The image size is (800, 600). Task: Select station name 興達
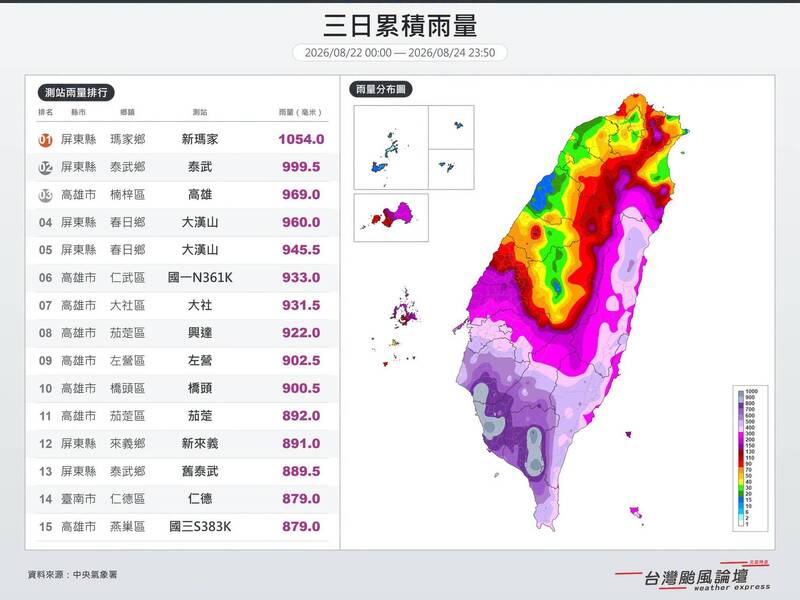(199, 333)
